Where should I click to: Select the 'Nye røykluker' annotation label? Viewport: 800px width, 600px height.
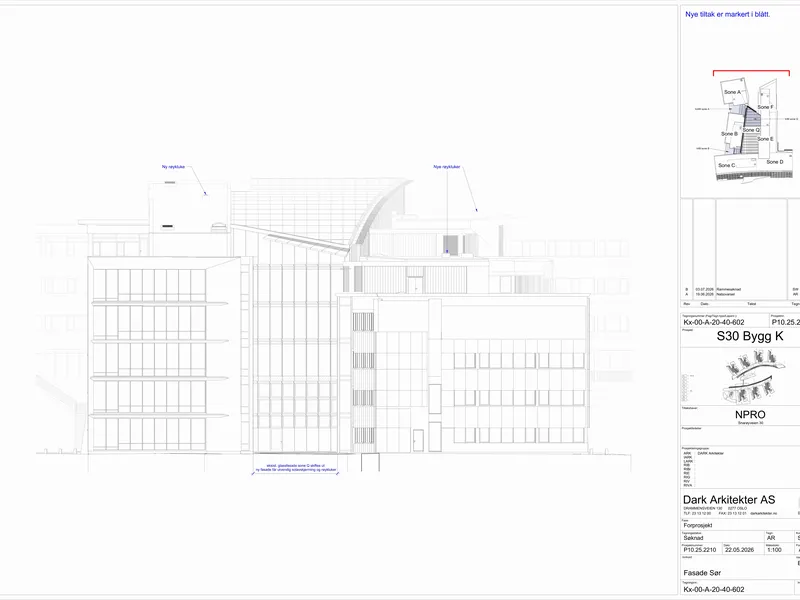pos(447,167)
